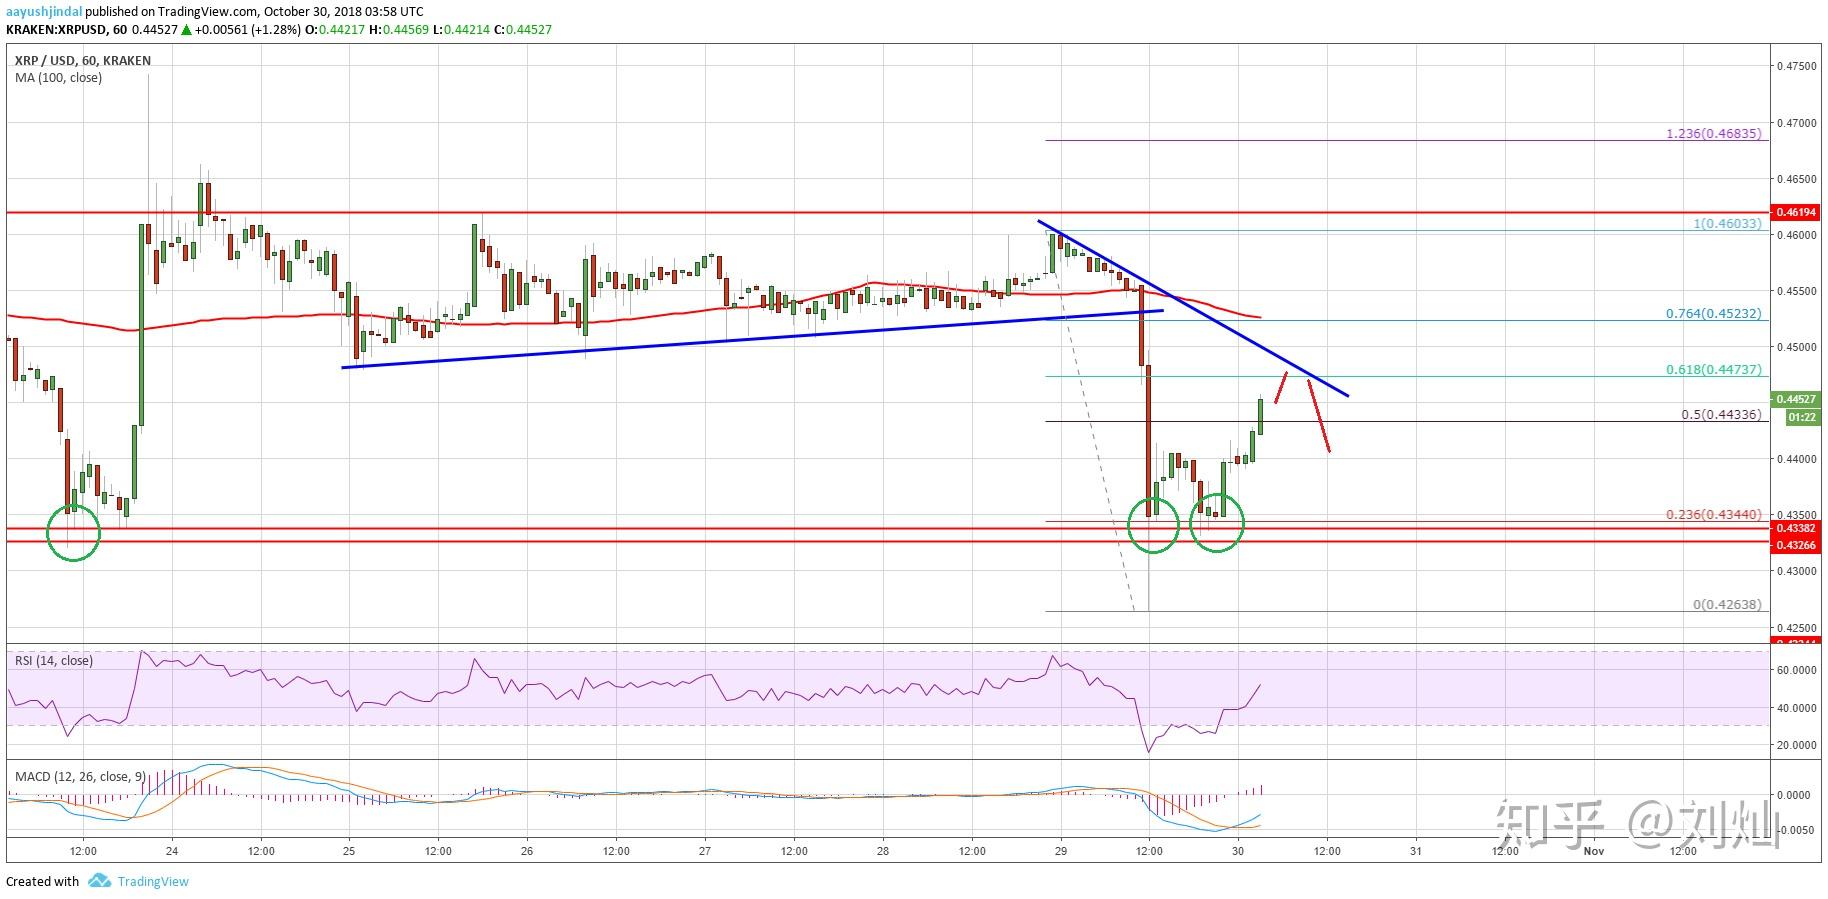Select the 'MACD (12, 26, close, 9)' label

pos(80,776)
